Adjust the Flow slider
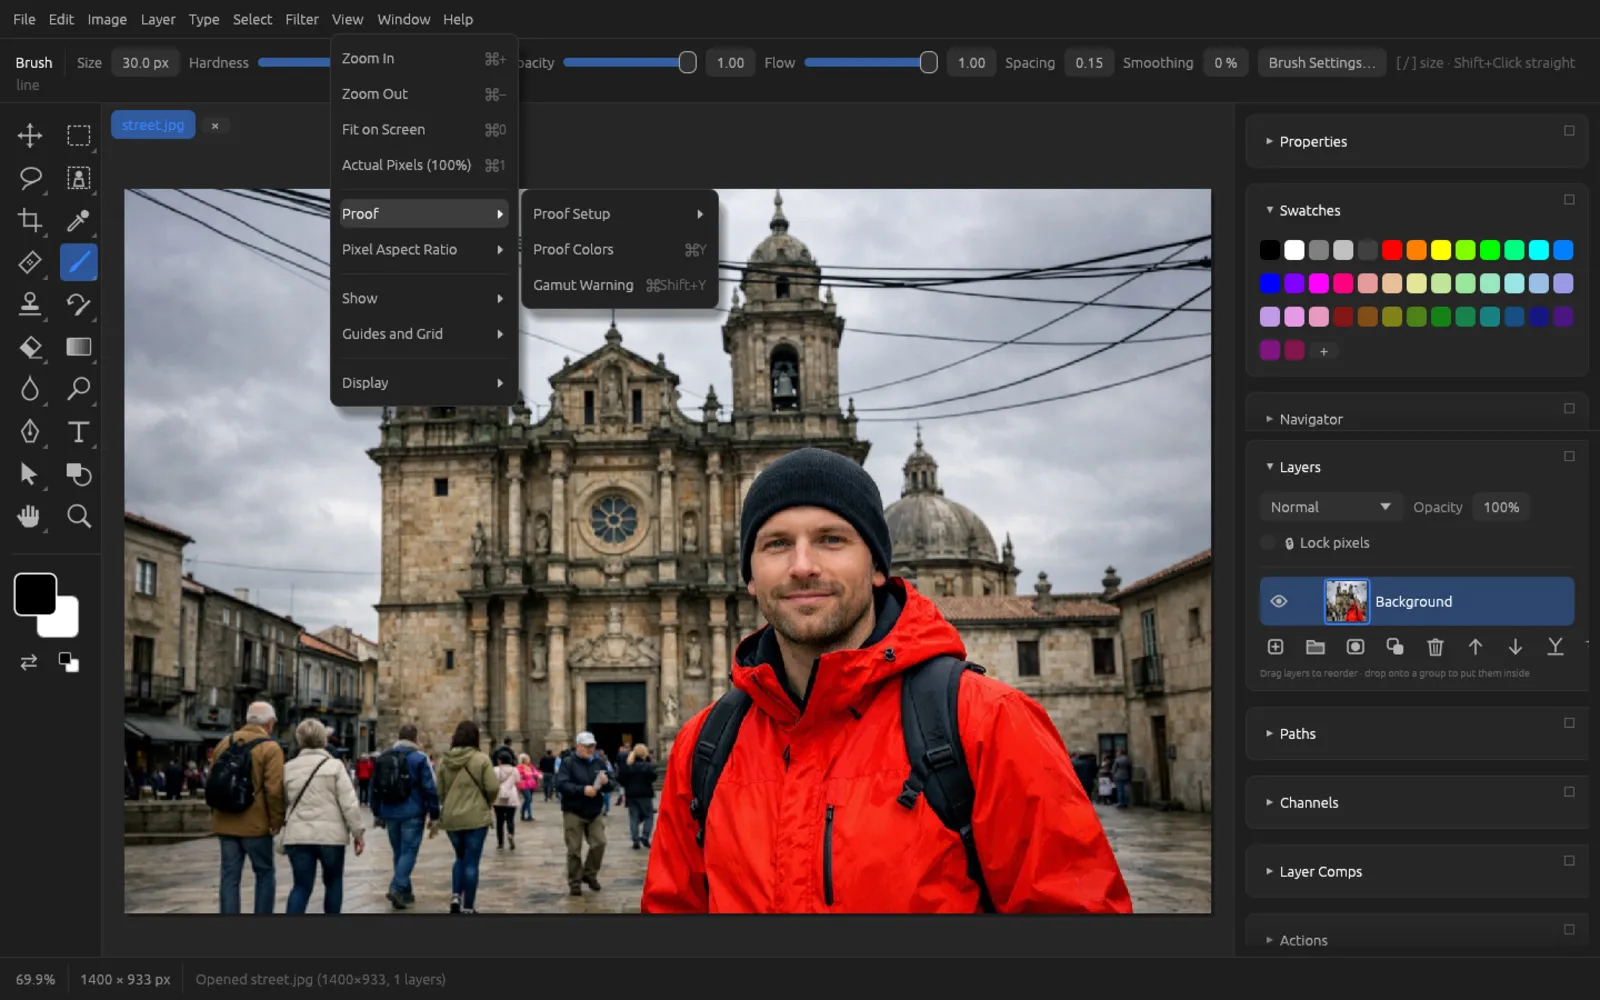This screenshot has height=1000, width=1600. click(x=870, y=62)
